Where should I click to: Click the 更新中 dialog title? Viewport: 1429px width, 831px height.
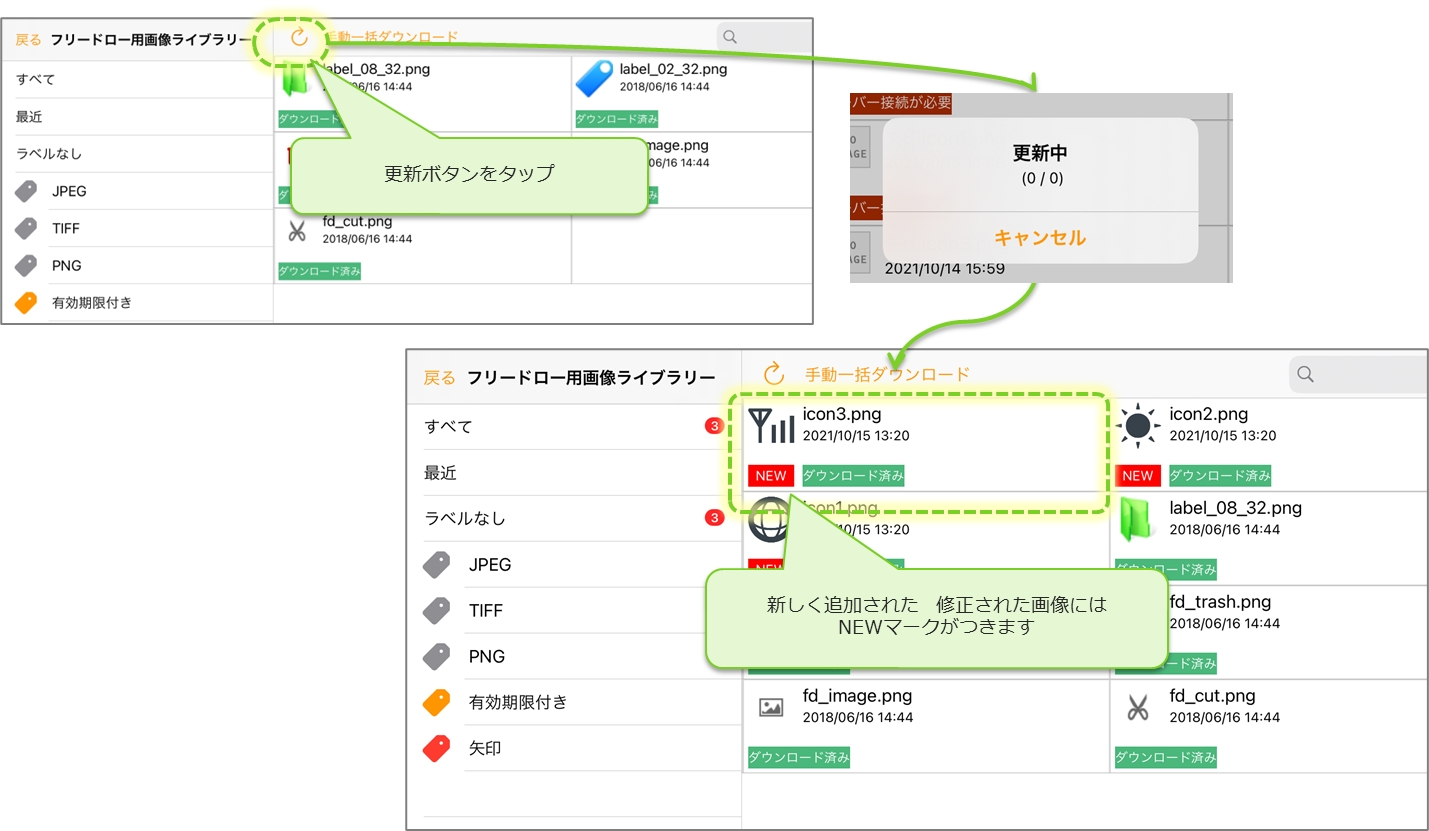pyautogui.click(x=1040, y=154)
